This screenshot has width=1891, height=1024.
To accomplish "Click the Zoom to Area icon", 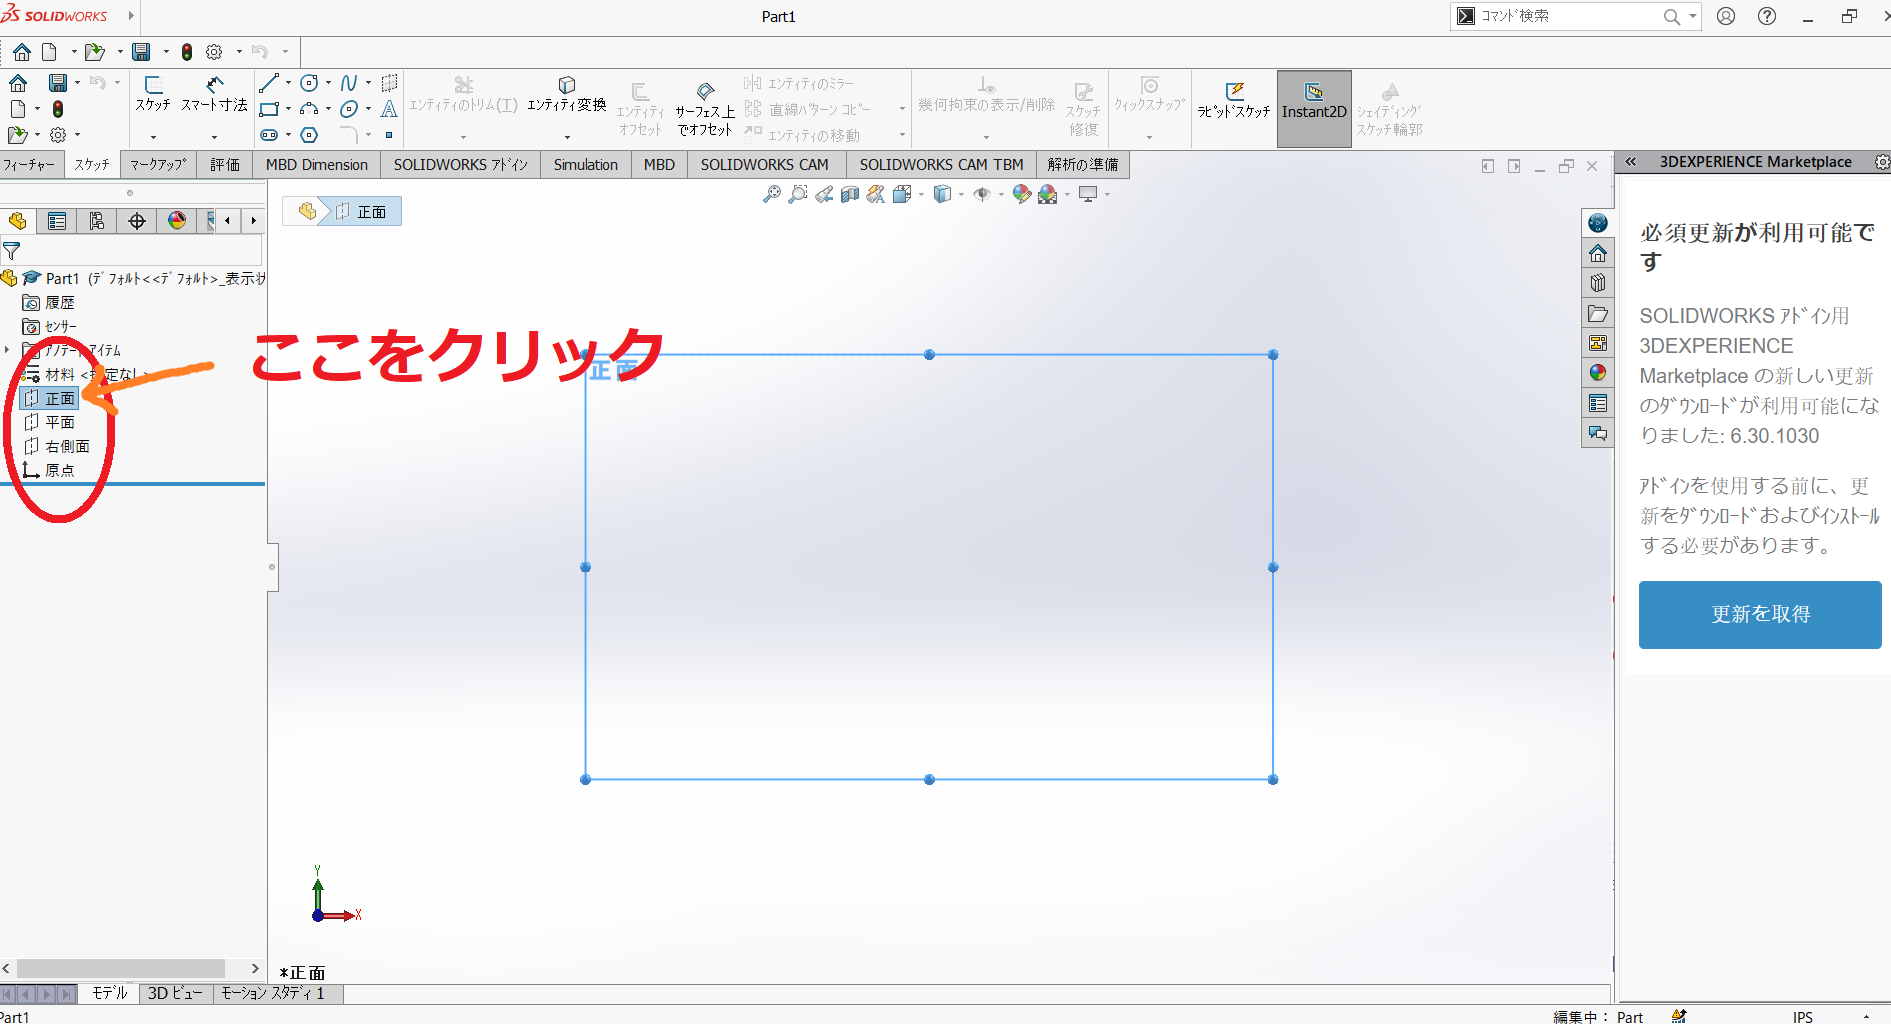I will pos(797,195).
